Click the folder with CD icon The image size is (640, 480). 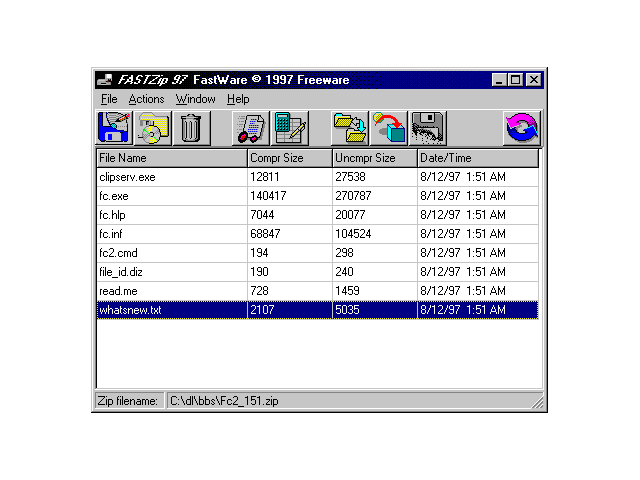[153, 128]
